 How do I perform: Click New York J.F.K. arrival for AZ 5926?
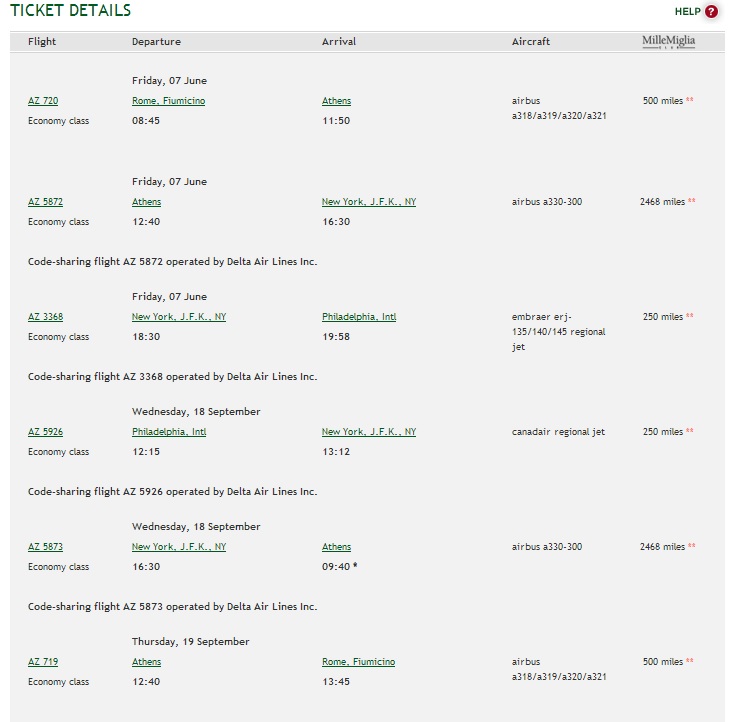coord(369,432)
